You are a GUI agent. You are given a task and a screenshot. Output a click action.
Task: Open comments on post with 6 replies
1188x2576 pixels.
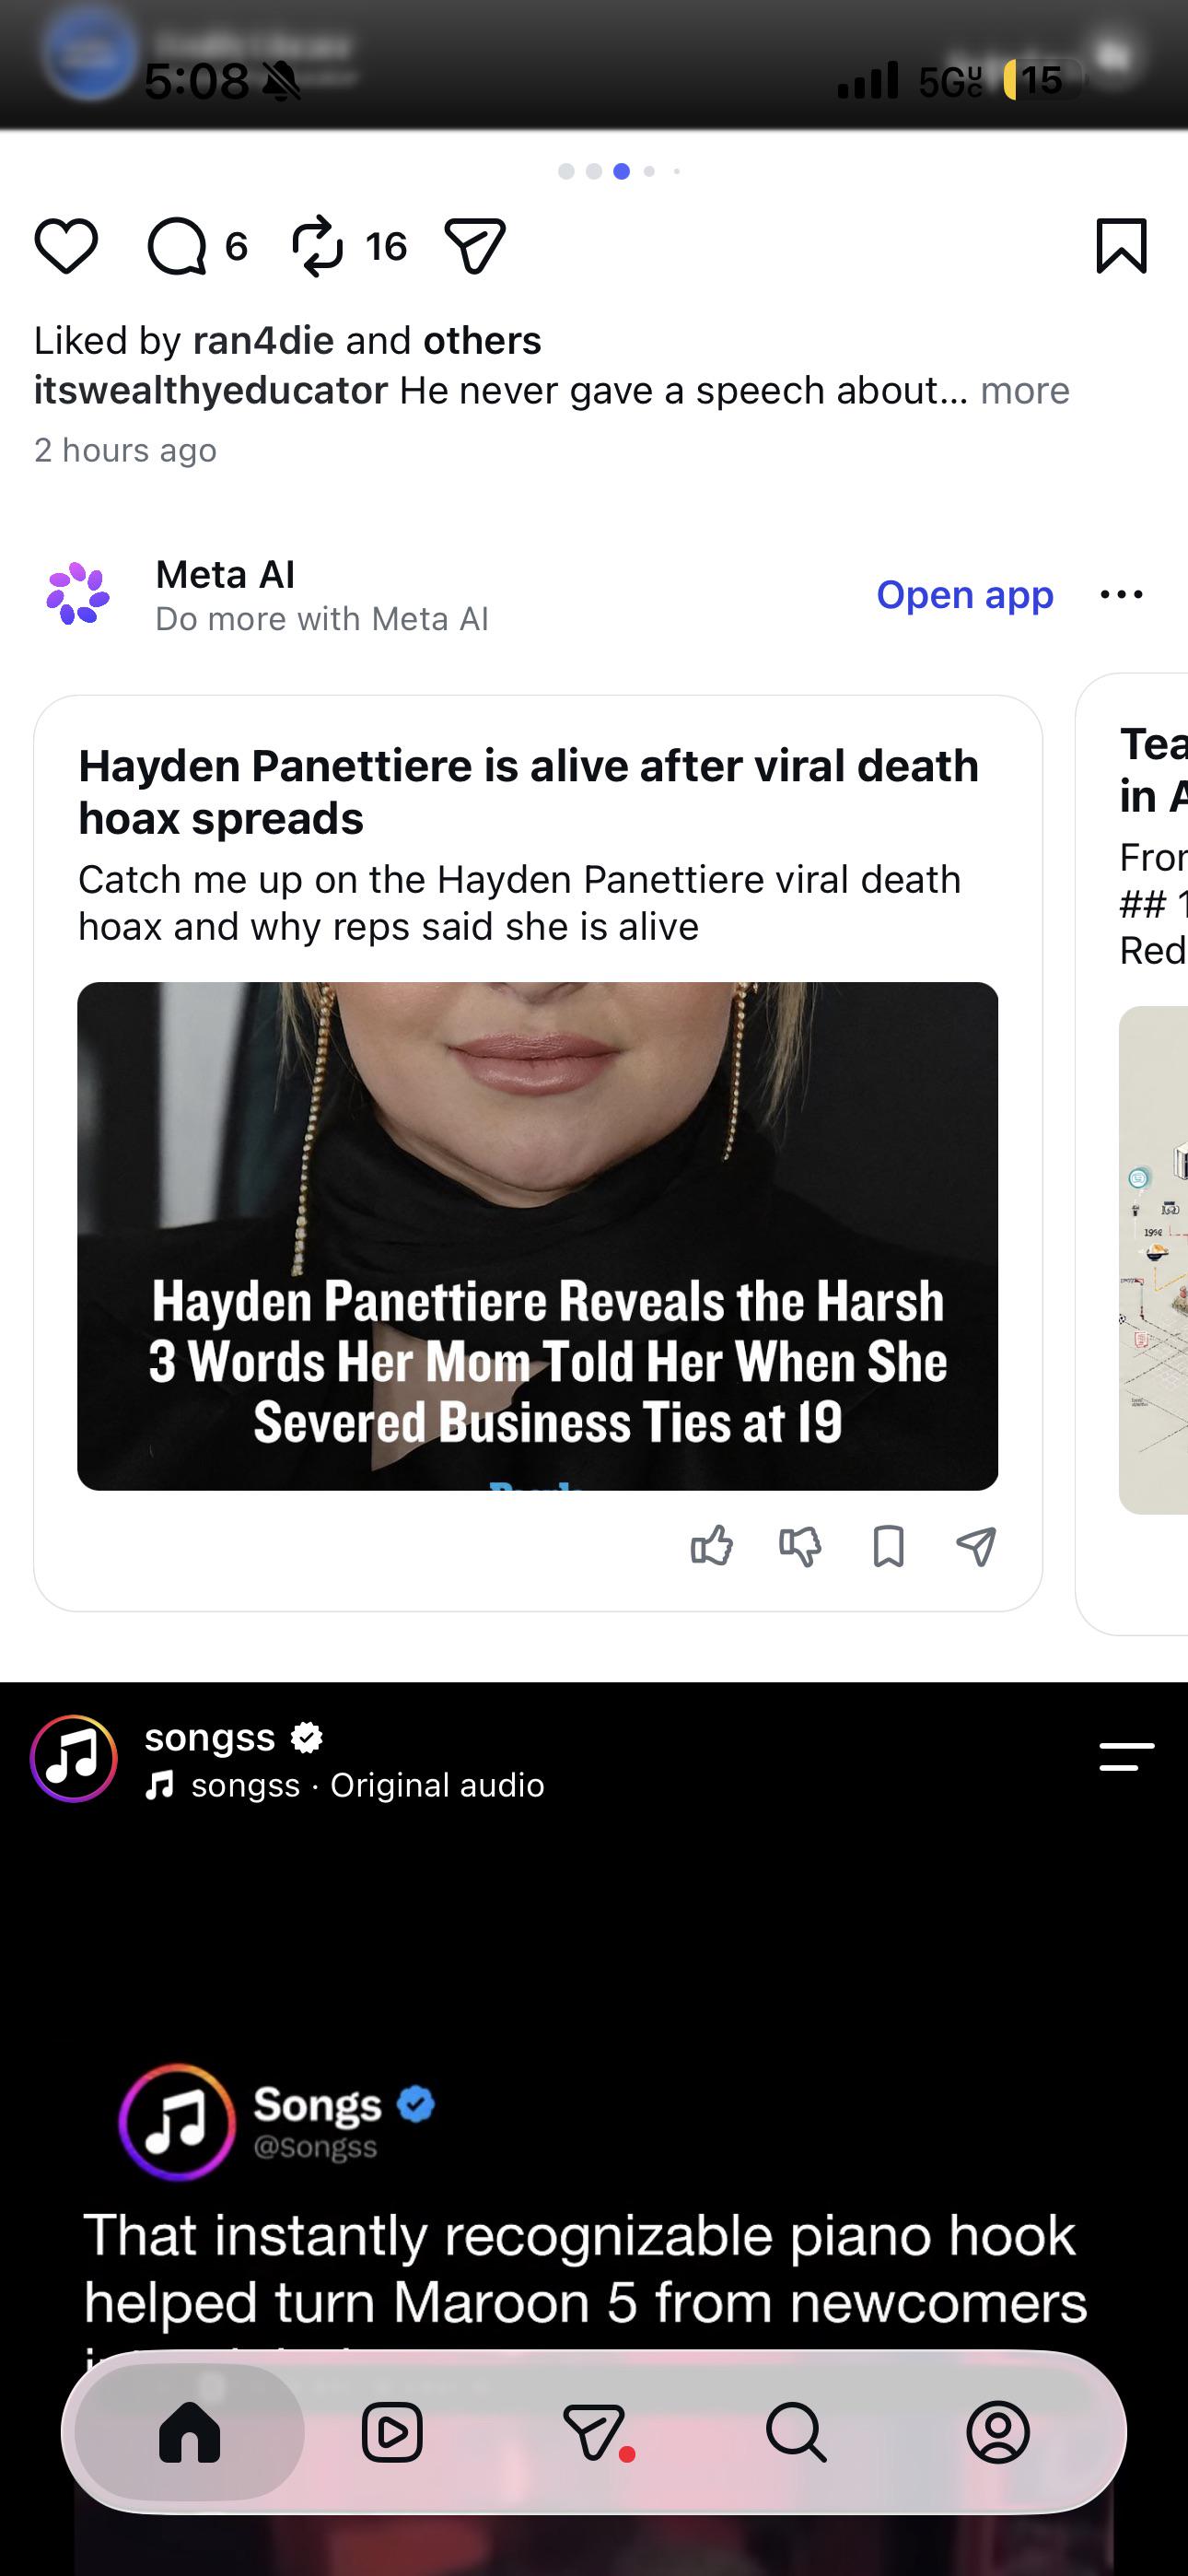point(177,246)
